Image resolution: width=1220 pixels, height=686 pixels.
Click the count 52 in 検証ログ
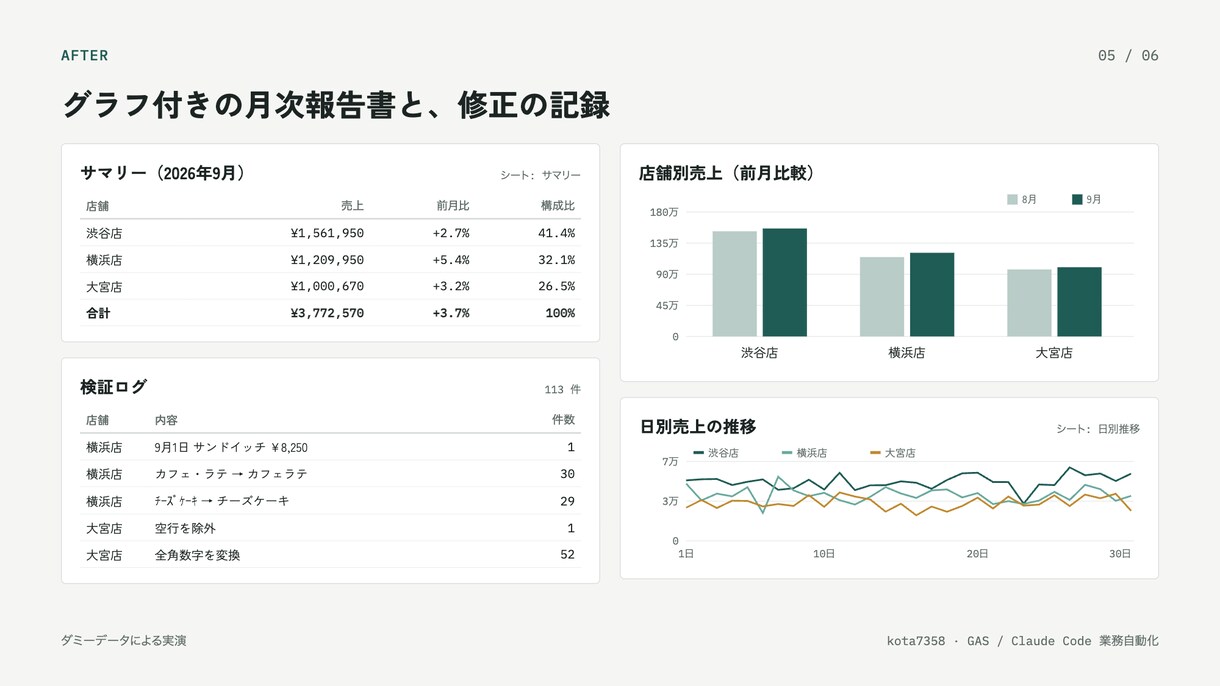click(x=567, y=555)
